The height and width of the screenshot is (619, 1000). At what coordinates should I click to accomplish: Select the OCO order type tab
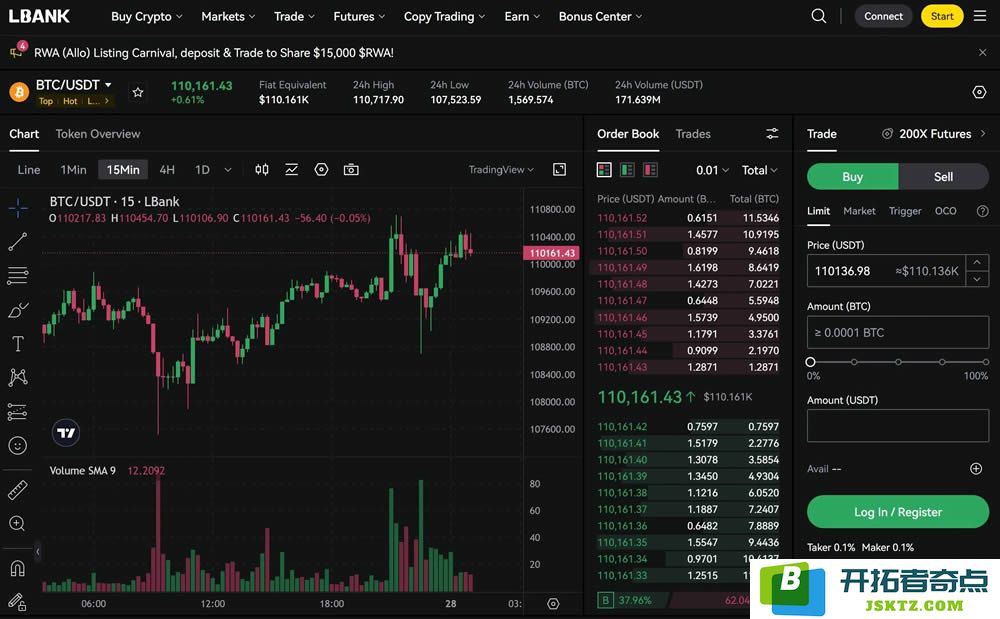pyautogui.click(x=945, y=211)
